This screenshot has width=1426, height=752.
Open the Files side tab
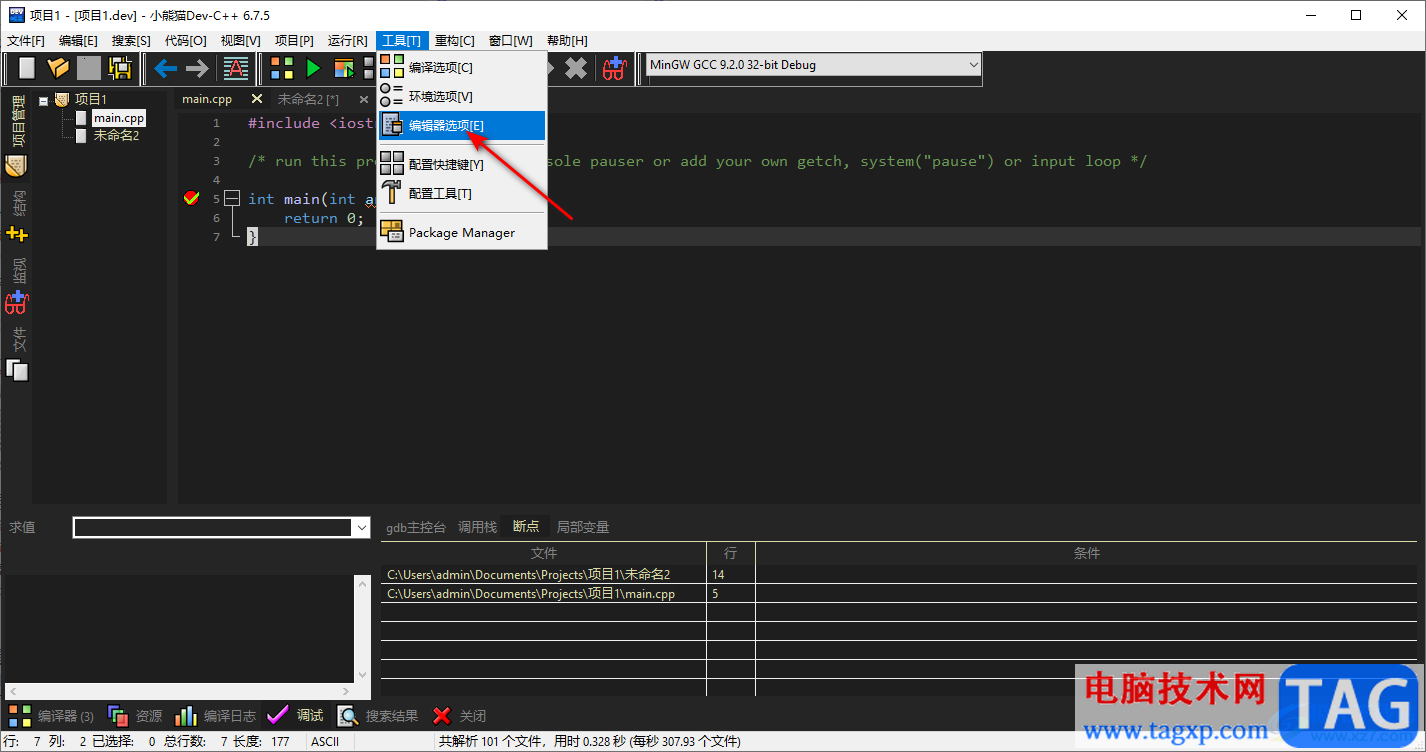16,354
